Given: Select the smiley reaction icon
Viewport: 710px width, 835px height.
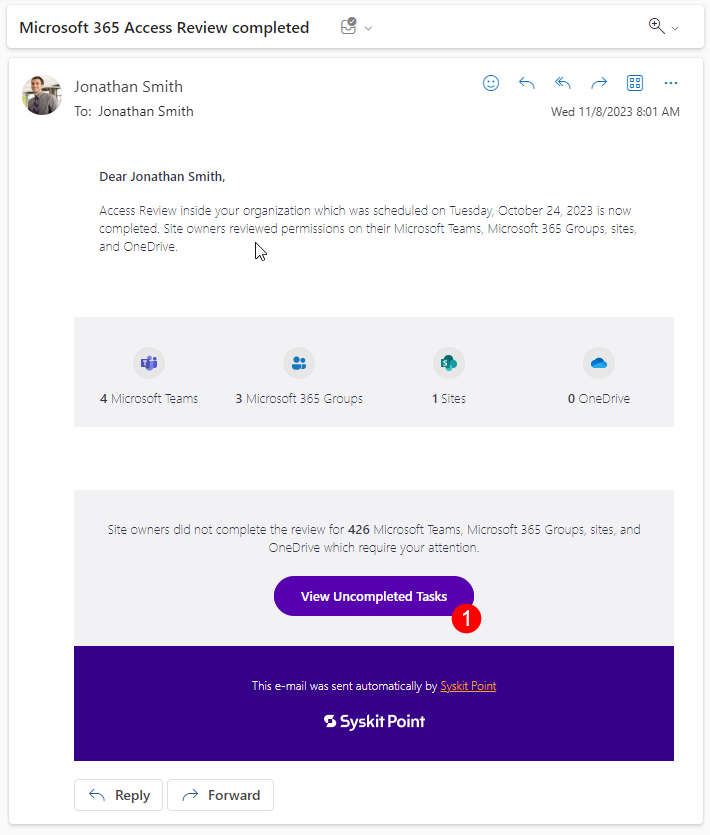Looking at the screenshot, I should tap(491, 83).
